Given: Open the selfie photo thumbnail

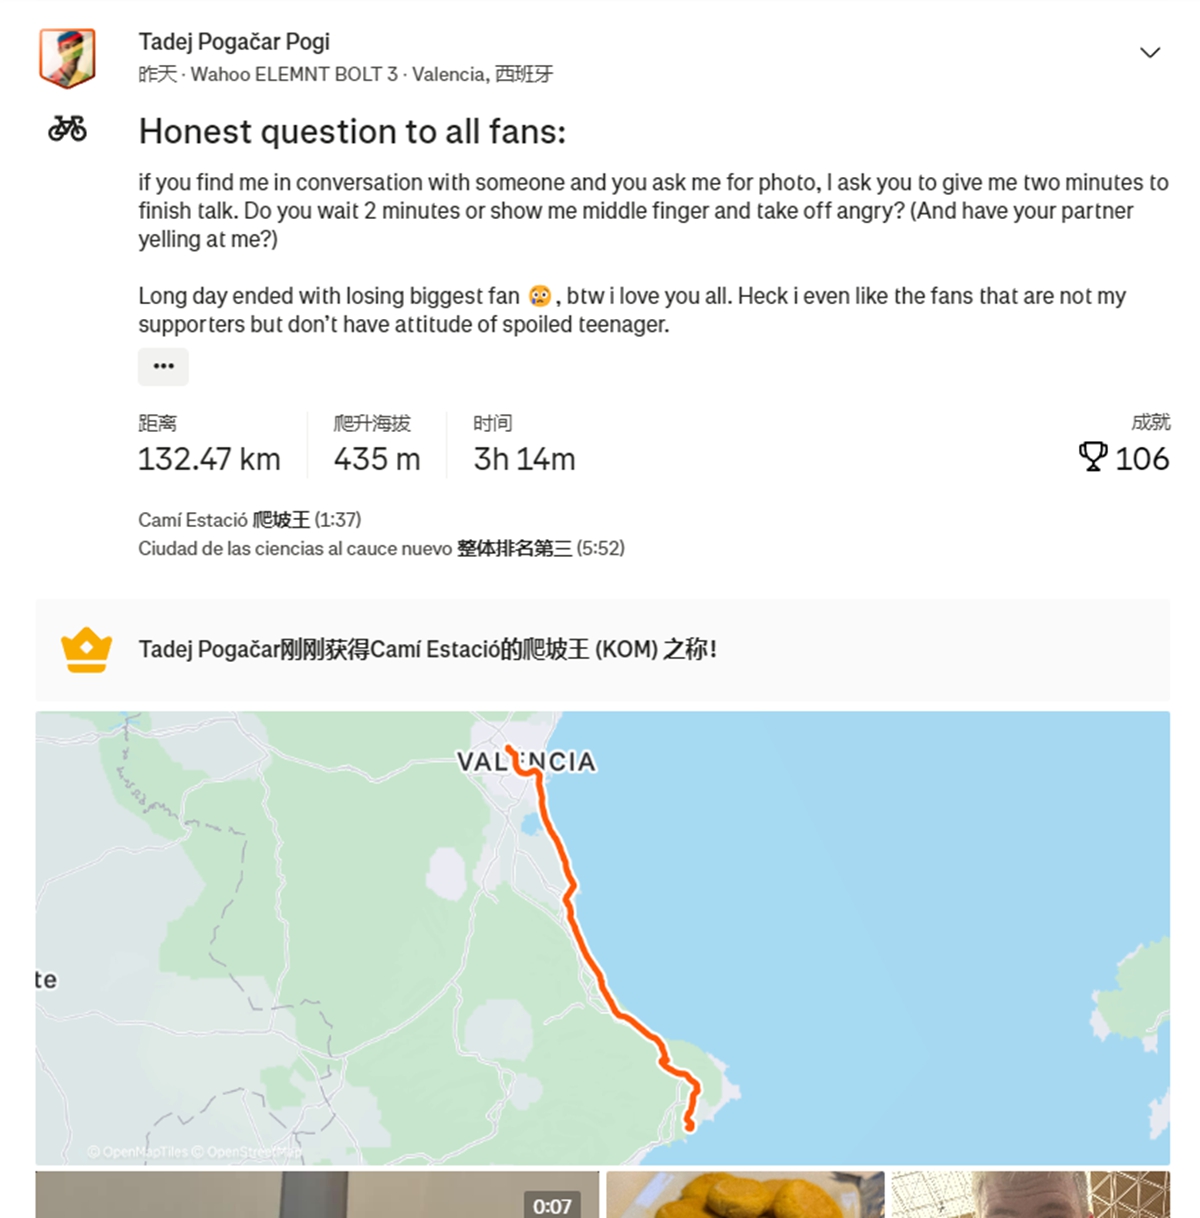Looking at the screenshot, I should click(x=1030, y=1195).
